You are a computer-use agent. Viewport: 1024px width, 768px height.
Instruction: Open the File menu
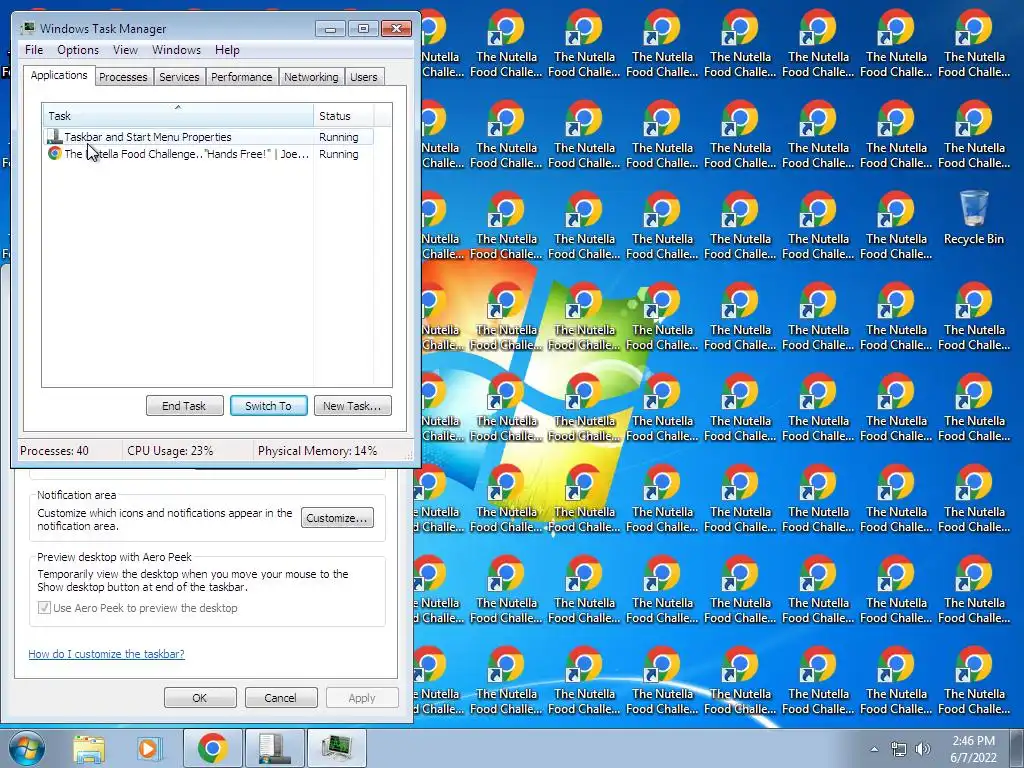pyautogui.click(x=34, y=50)
